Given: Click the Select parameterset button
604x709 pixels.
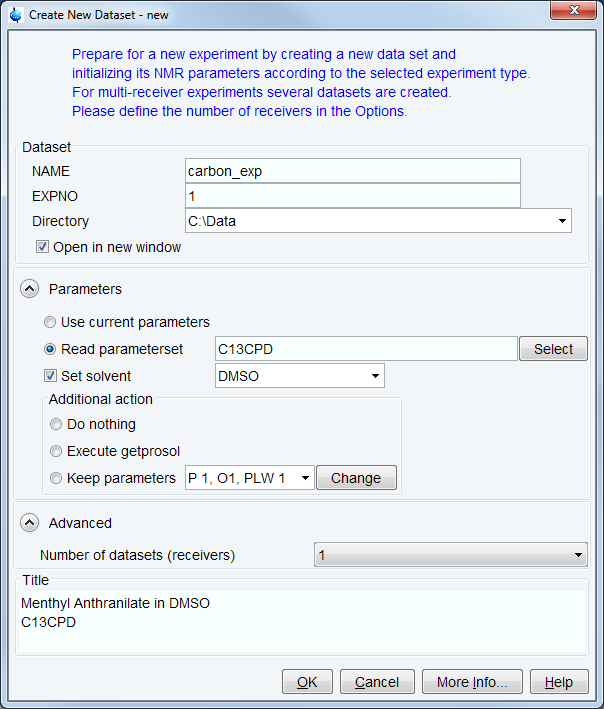Looking at the screenshot, I should click(553, 349).
